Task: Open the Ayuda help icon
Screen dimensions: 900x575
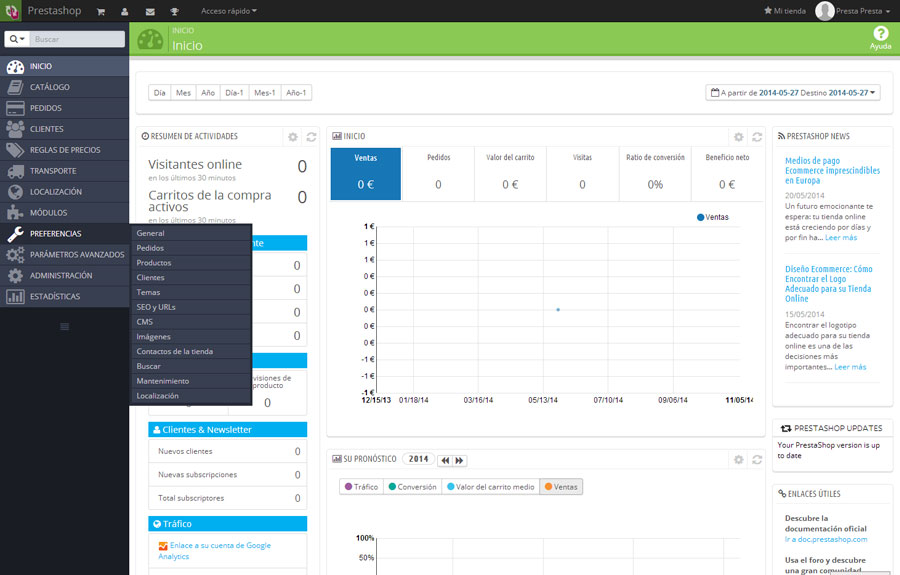Action: [x=880, y=38]
